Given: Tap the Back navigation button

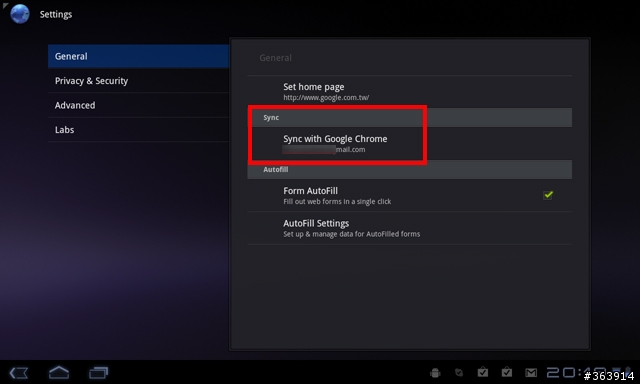Looking at the screenshot, I should pos(19,373).
